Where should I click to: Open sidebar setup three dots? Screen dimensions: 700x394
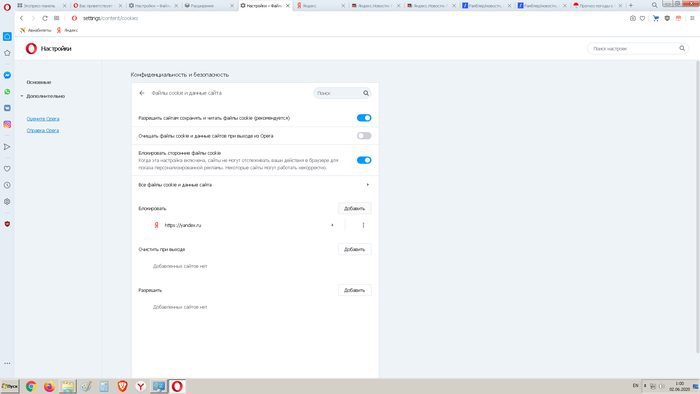[7, 363]
